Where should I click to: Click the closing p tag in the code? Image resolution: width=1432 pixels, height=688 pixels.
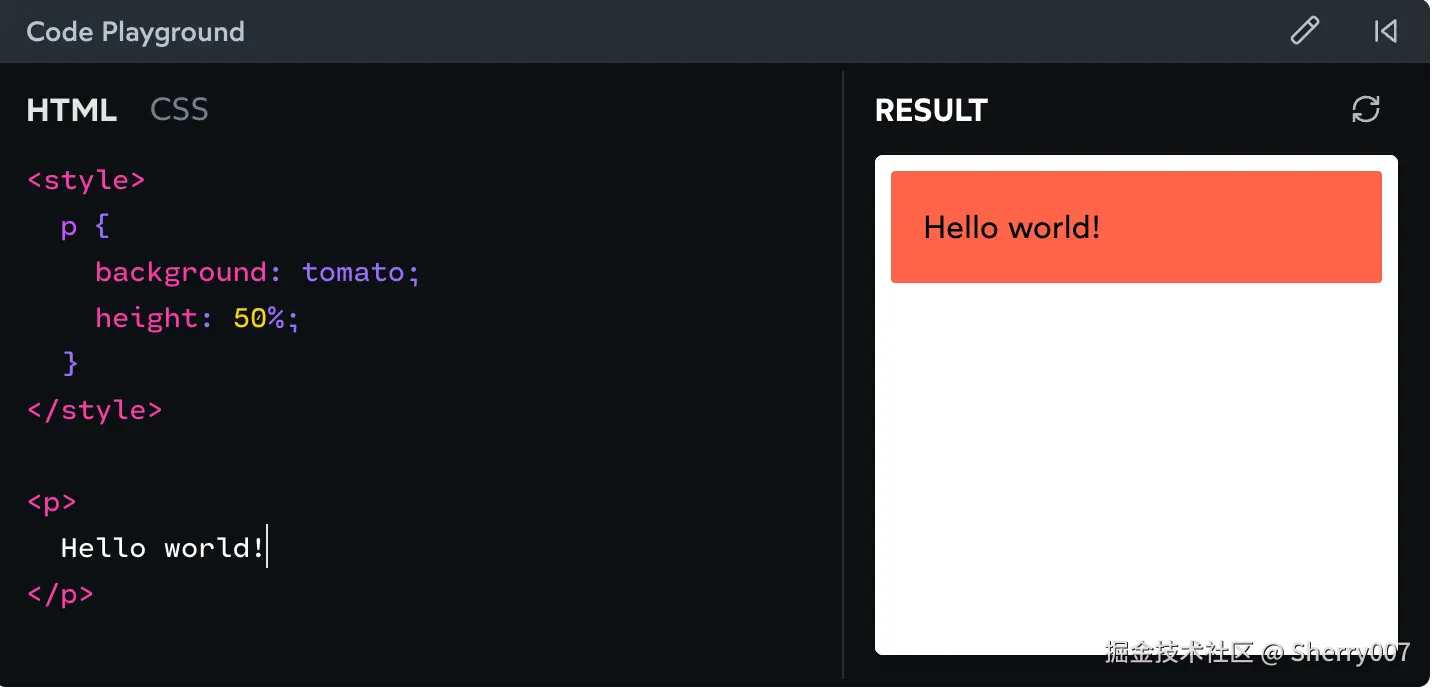[x=60, y=594]
